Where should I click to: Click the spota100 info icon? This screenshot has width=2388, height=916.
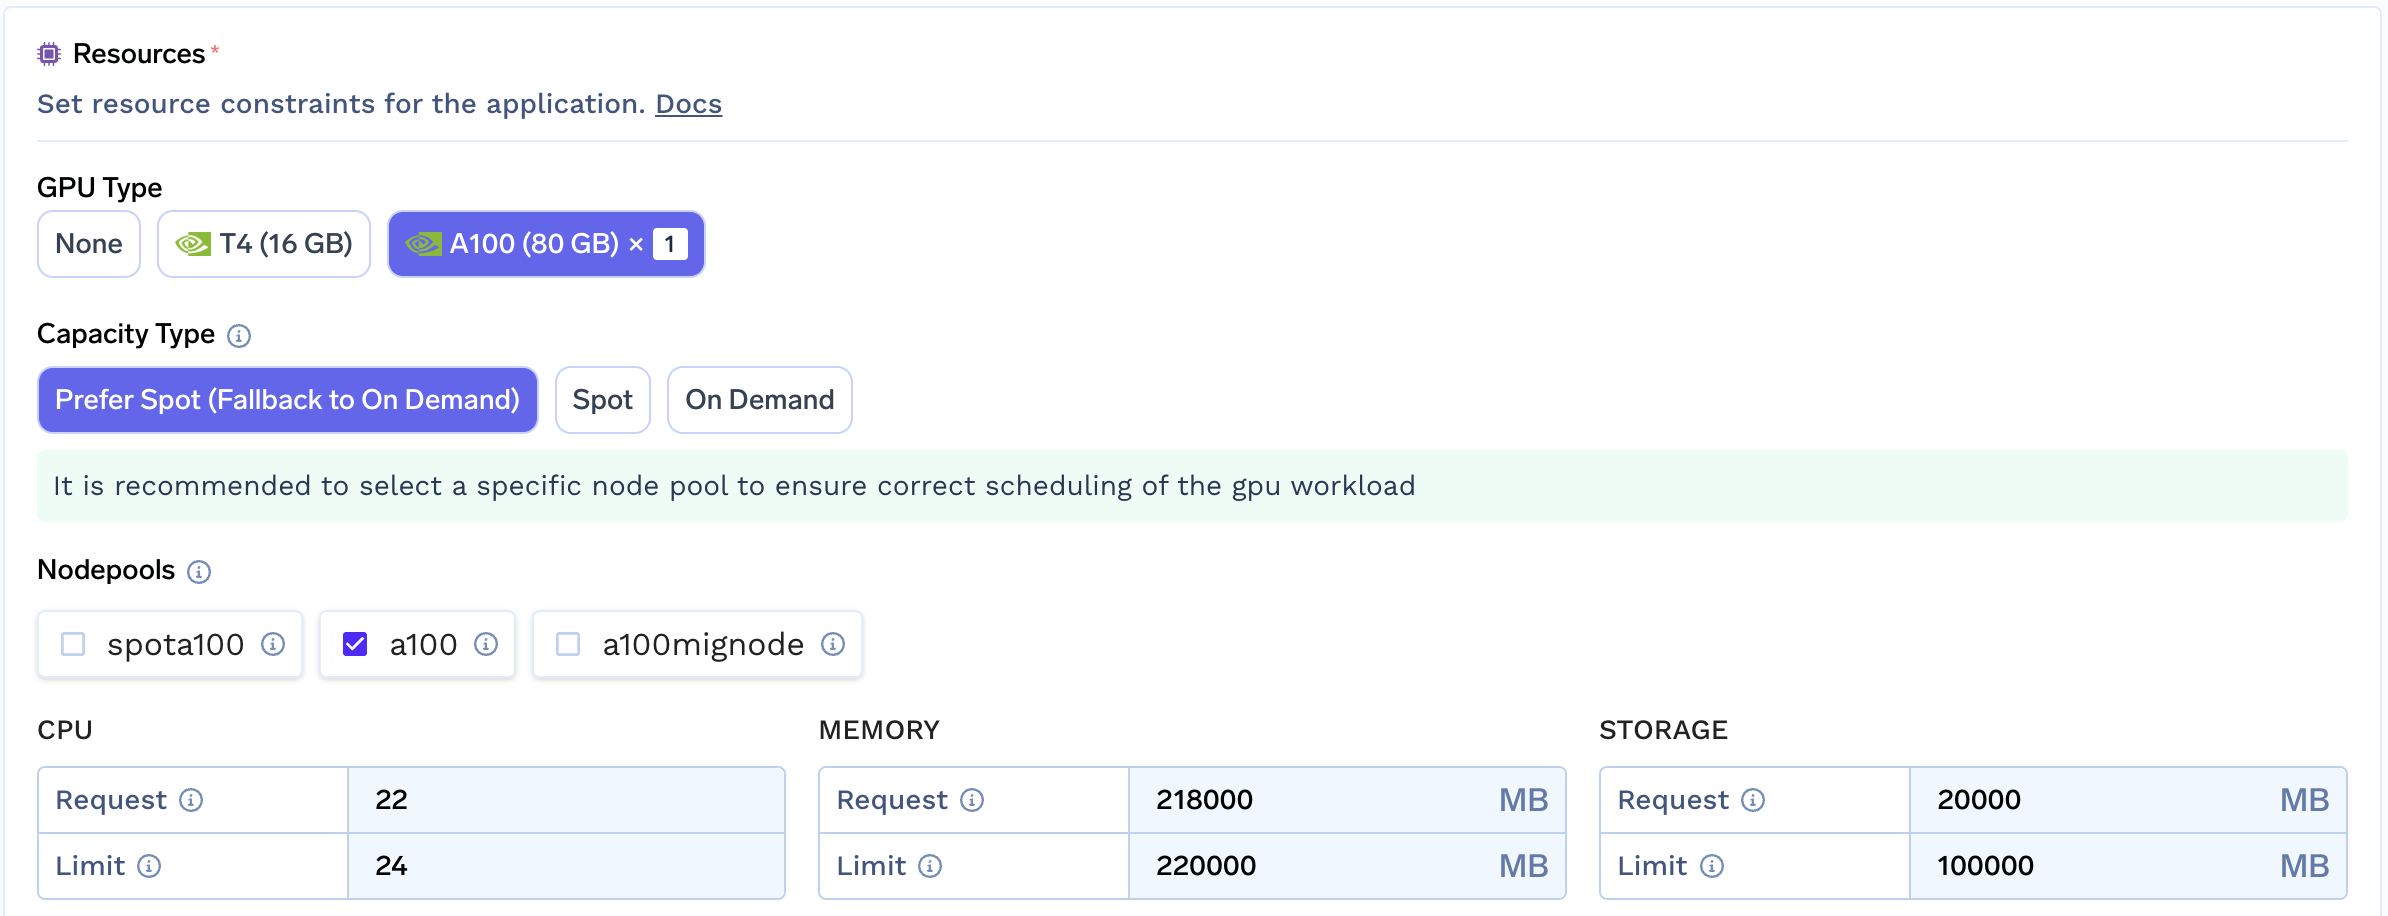tap(272, 645)
